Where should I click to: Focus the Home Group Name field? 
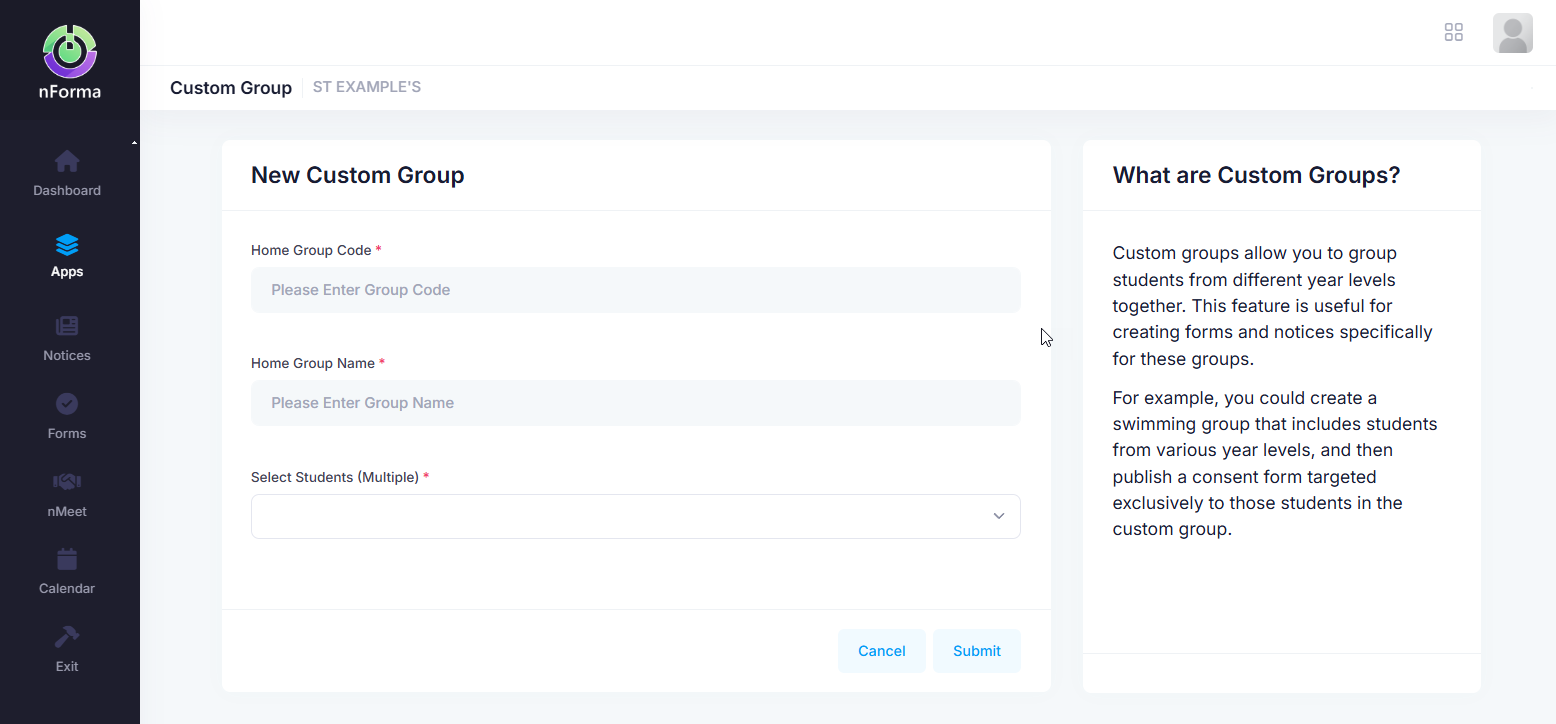[x=635, y=403]
